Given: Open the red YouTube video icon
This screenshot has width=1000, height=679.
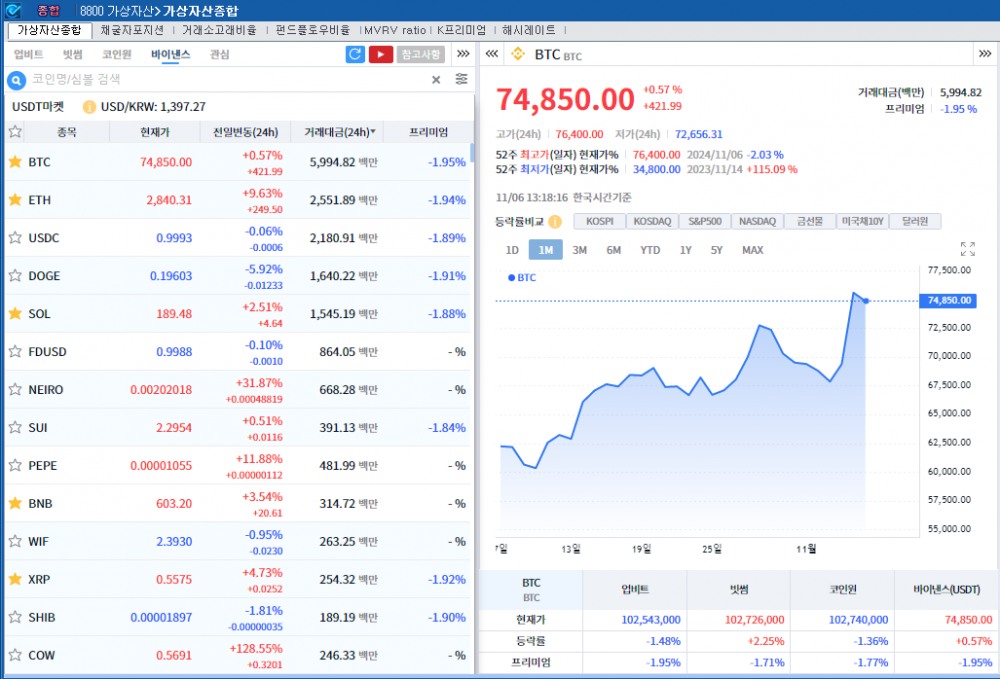Looking at the screenshot, I should (380, 54).
